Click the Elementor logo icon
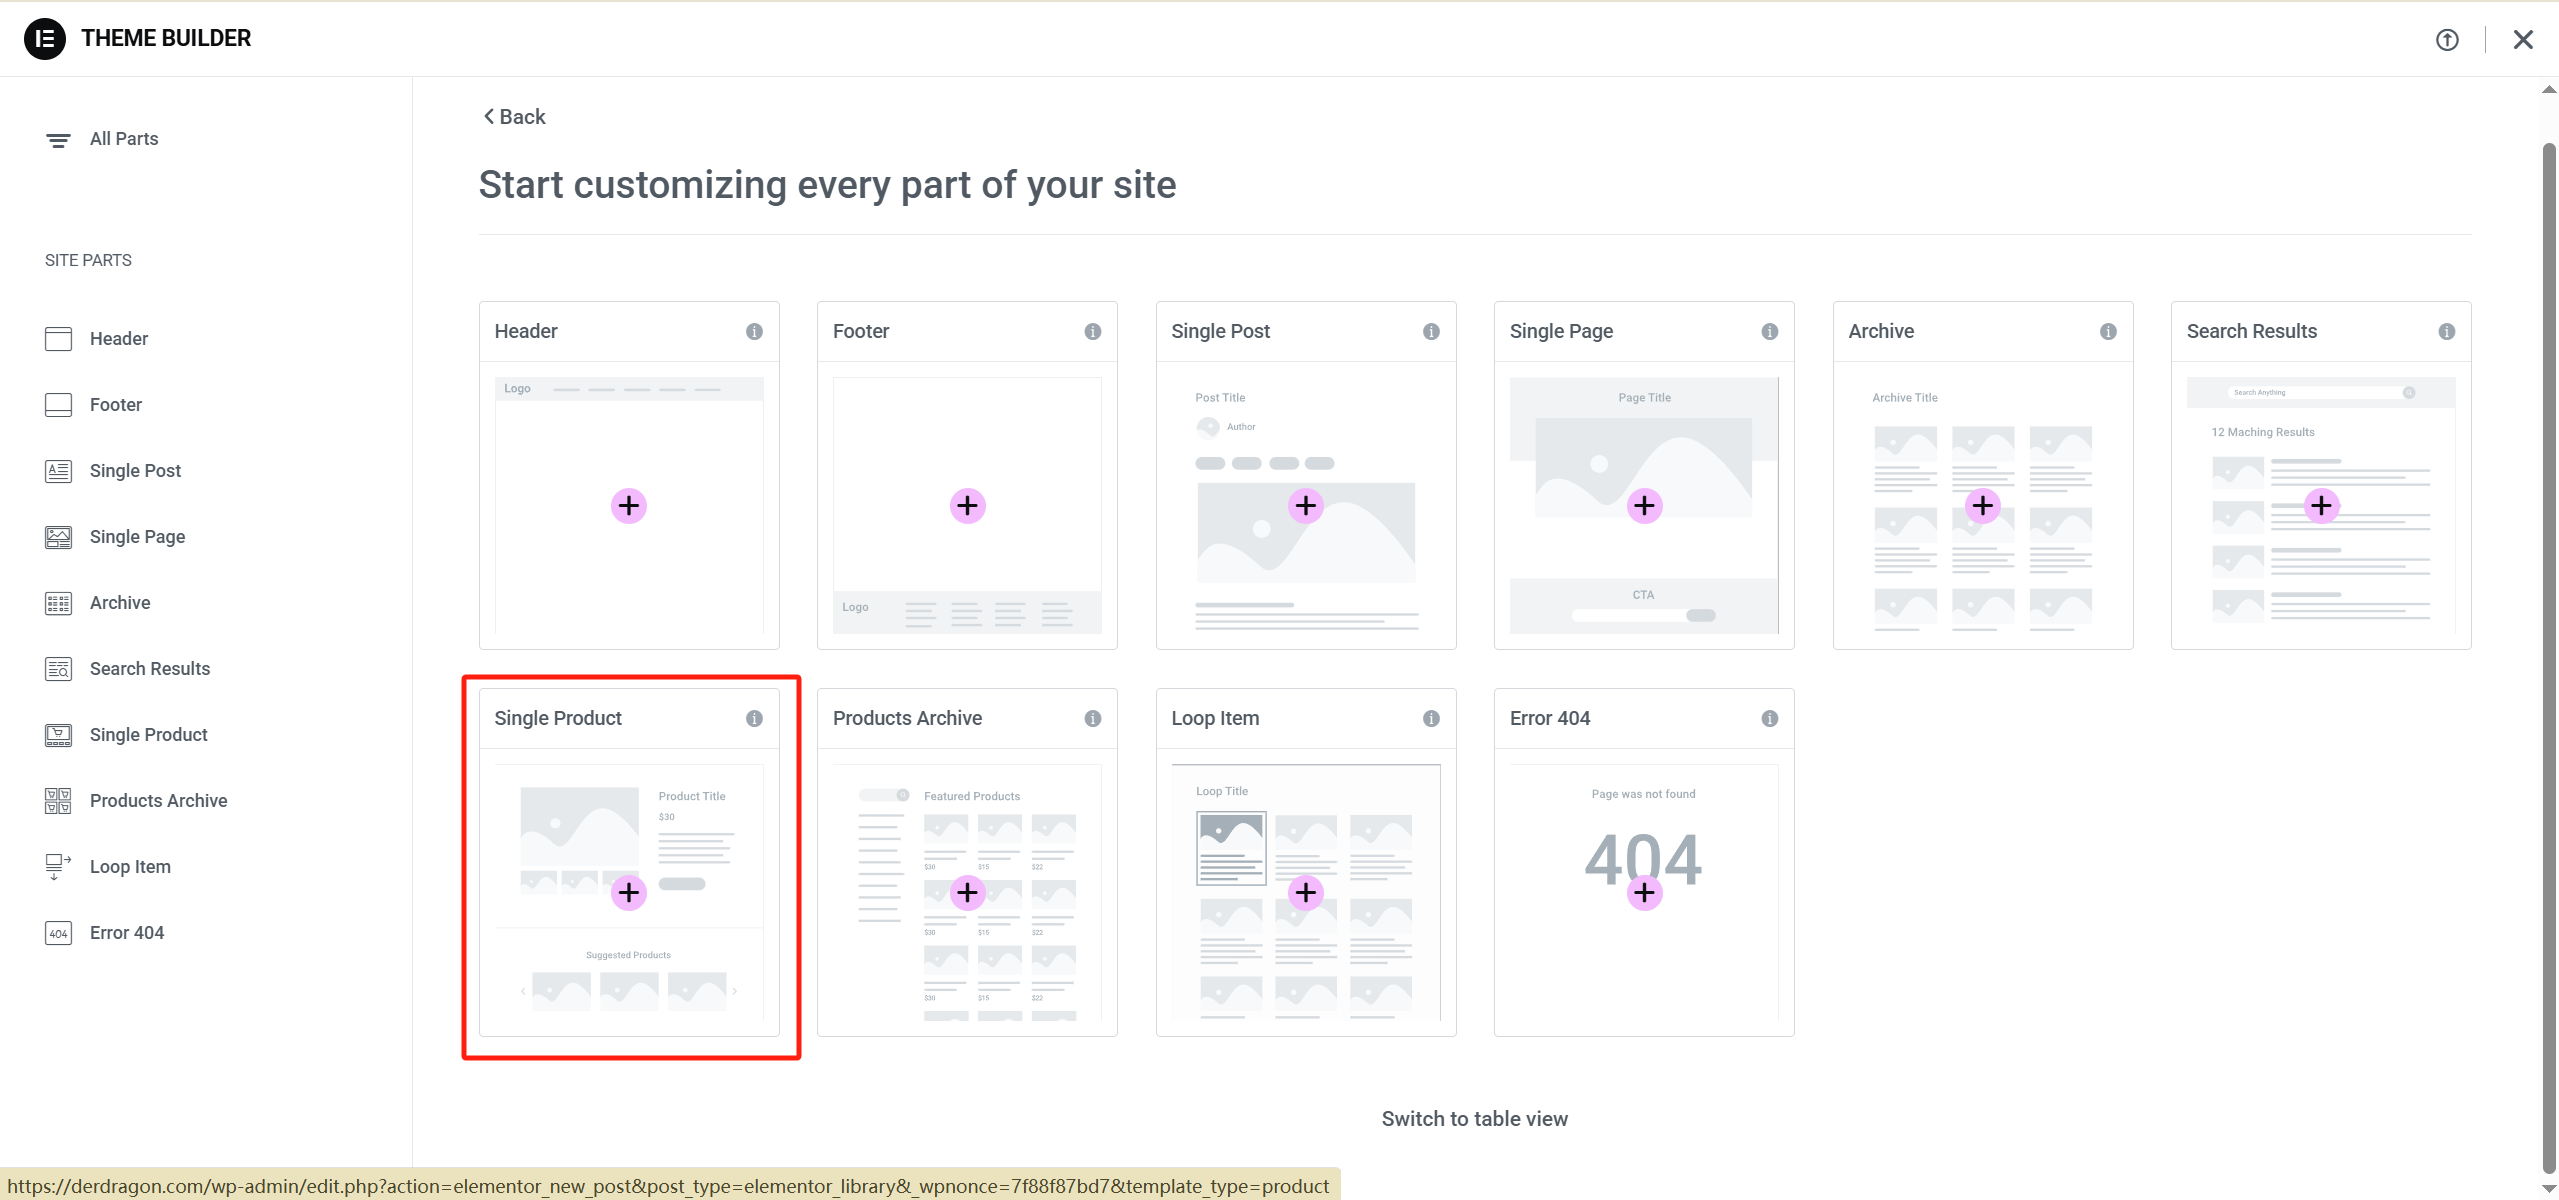2559x1200 pixels. click(x=44, y=39)
